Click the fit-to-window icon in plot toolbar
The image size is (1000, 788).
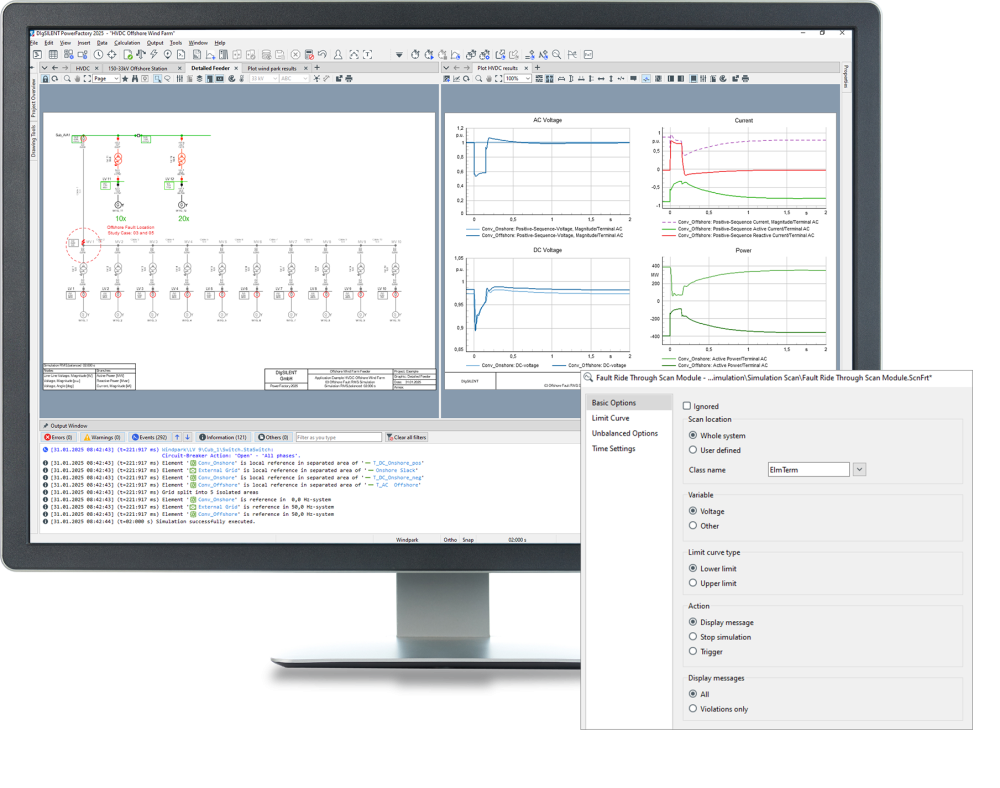(499, 79)
